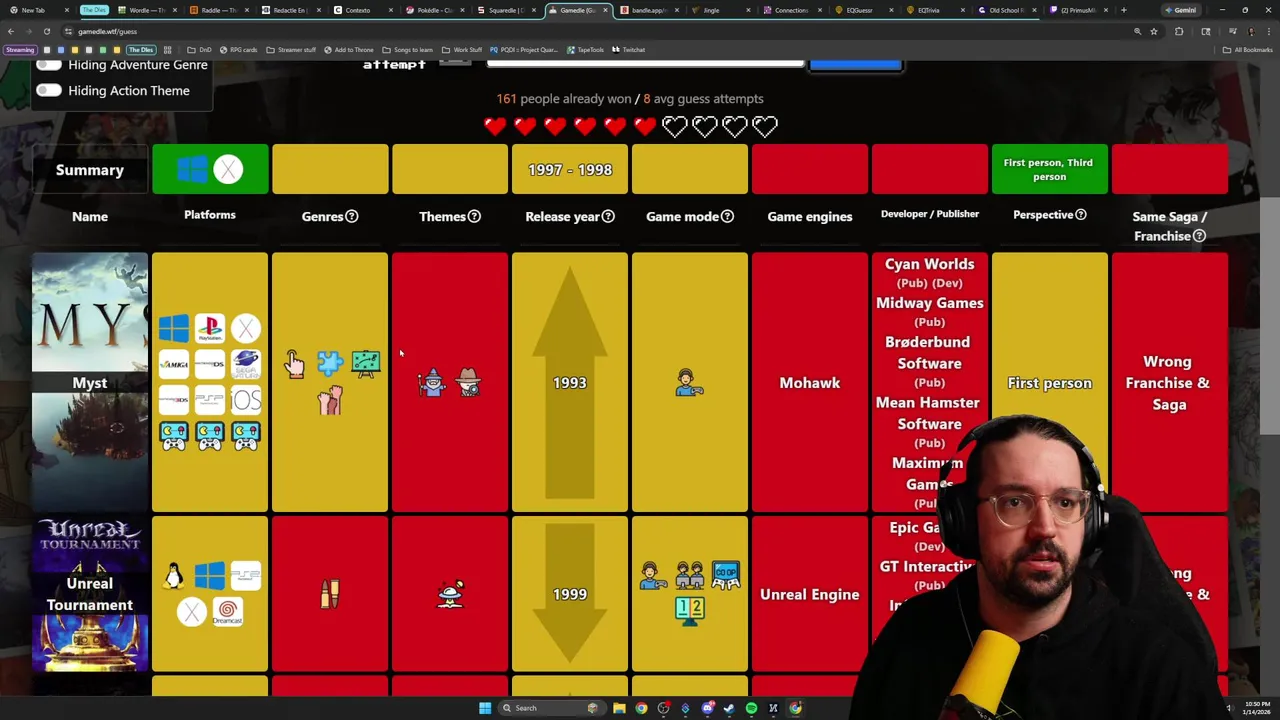
Task: Open Genres column help icon
Action: tap(351, 216)
